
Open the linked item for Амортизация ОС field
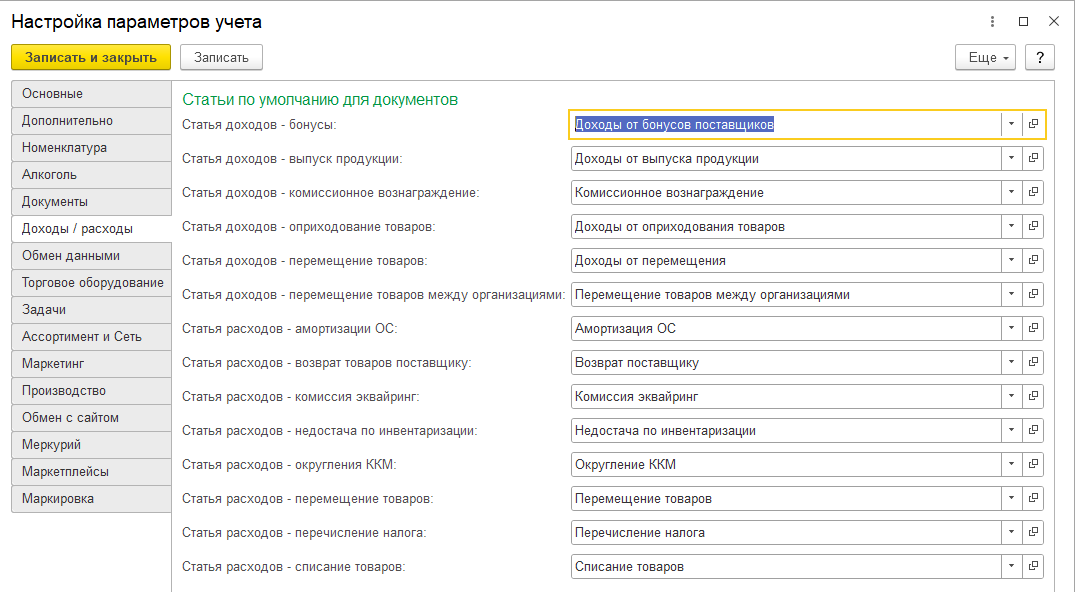pyautogui.click(x=1033, y=328)
